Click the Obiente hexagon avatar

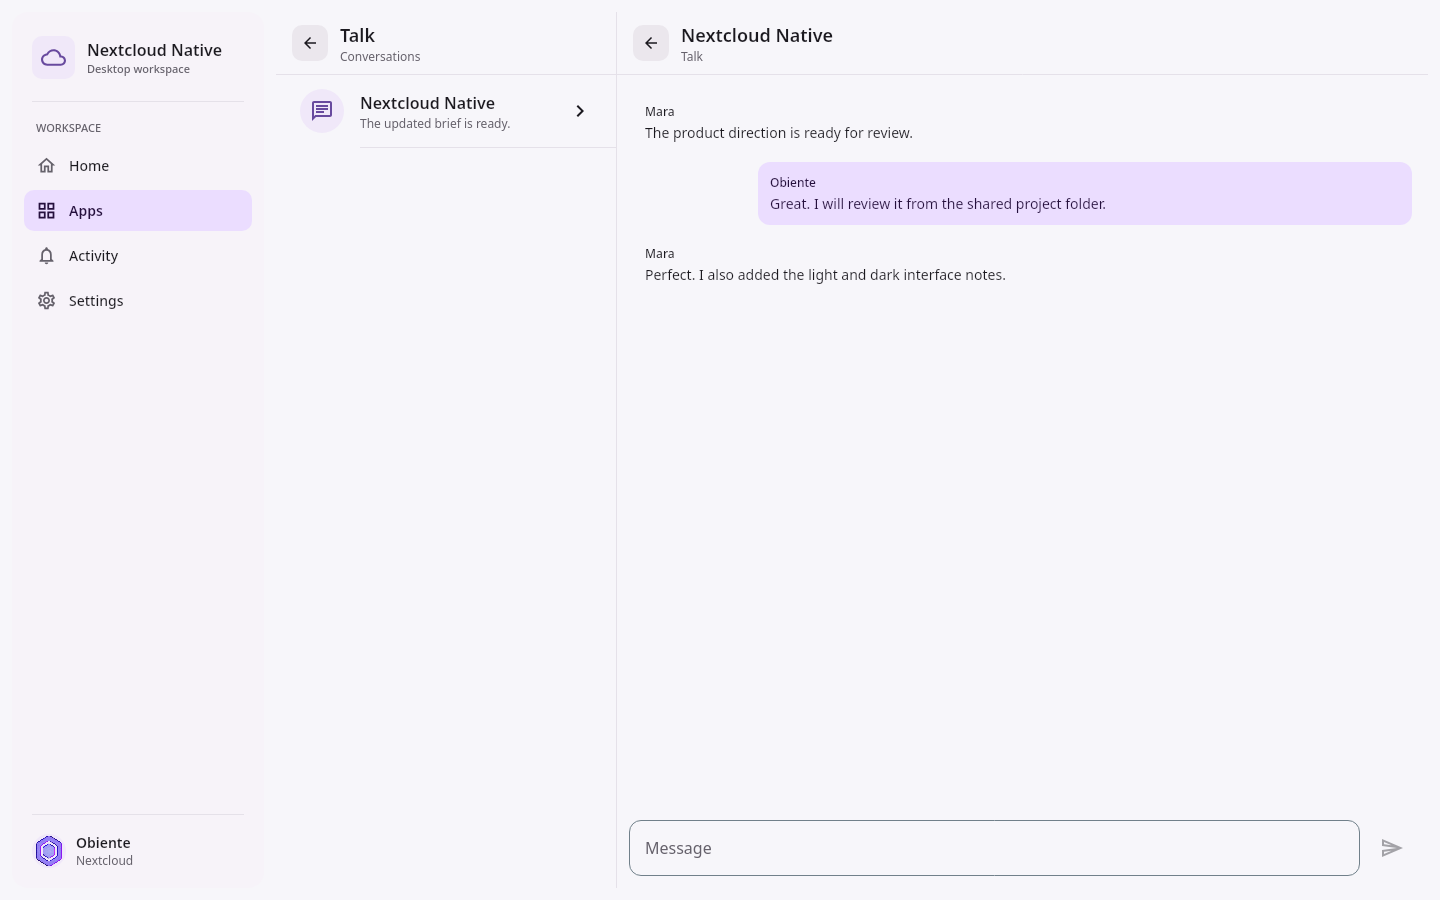pyautogui.click(x=49, y=851)
